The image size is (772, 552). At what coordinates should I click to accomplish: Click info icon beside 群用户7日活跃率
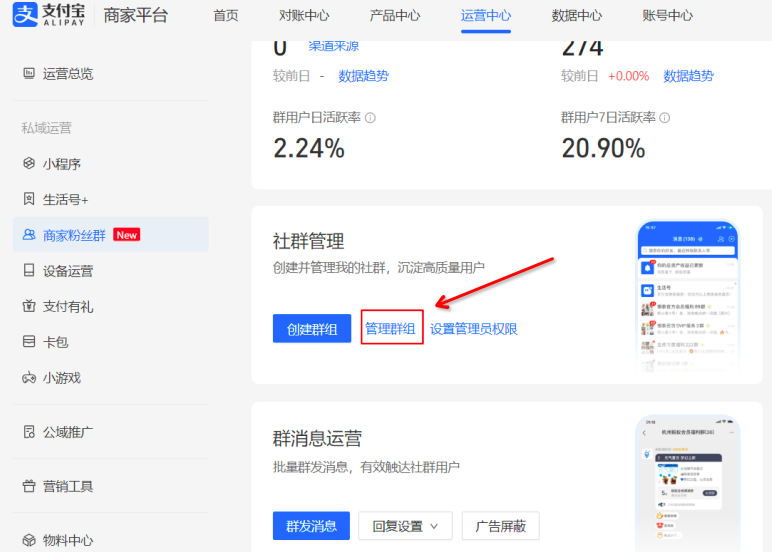[x=664, y=118]
